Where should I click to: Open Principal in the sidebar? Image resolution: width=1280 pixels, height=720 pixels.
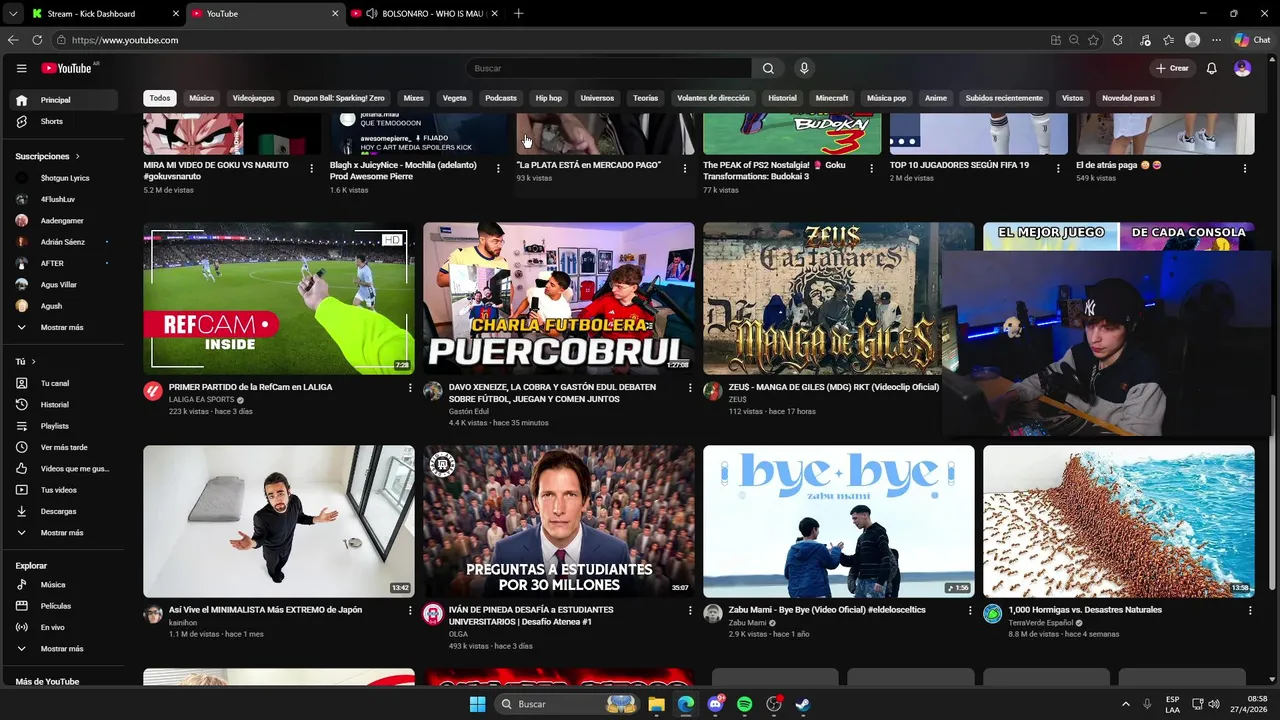[64, 100]
